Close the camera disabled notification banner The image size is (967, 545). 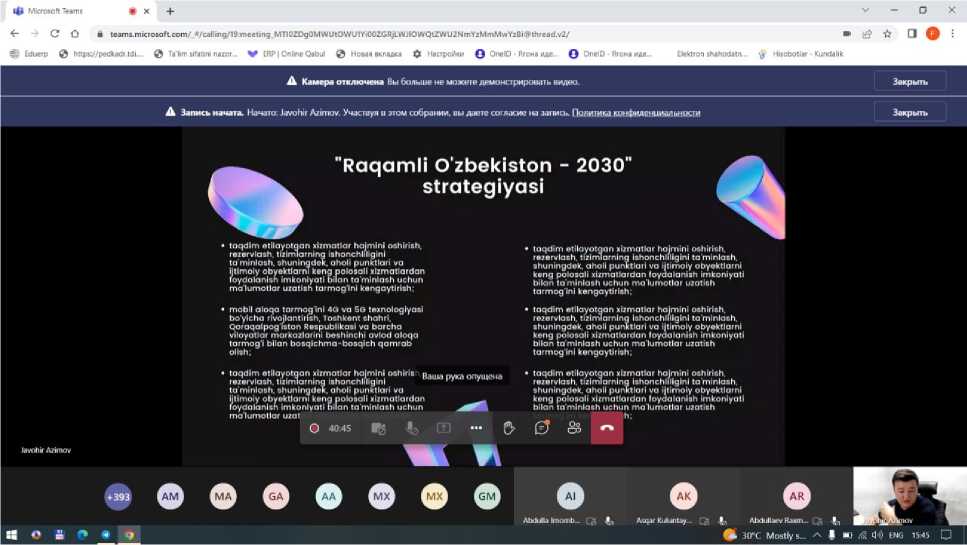pos(909,81)
